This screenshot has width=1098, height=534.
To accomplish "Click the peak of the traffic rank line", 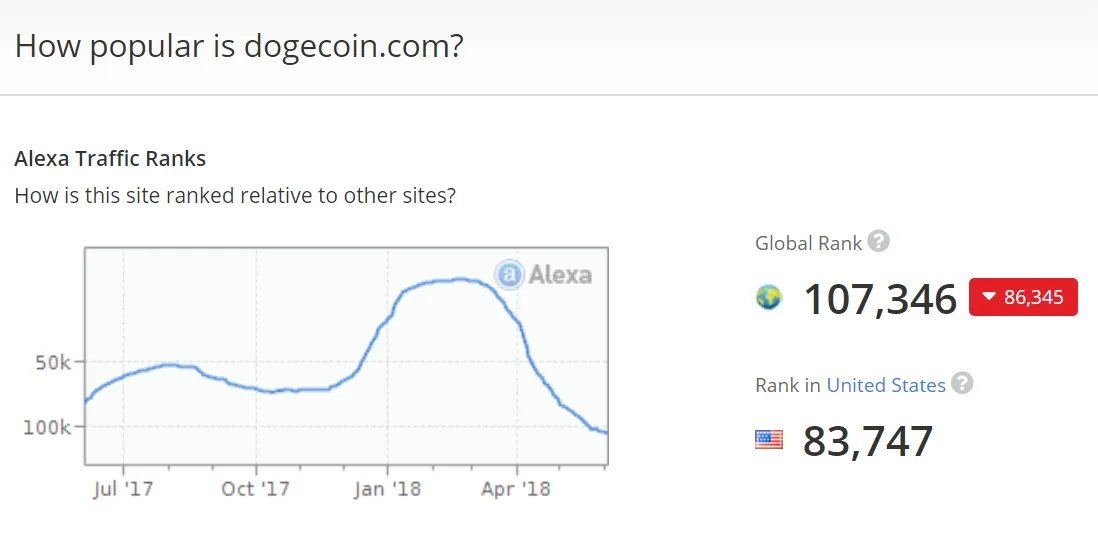I will pos(457,279).
